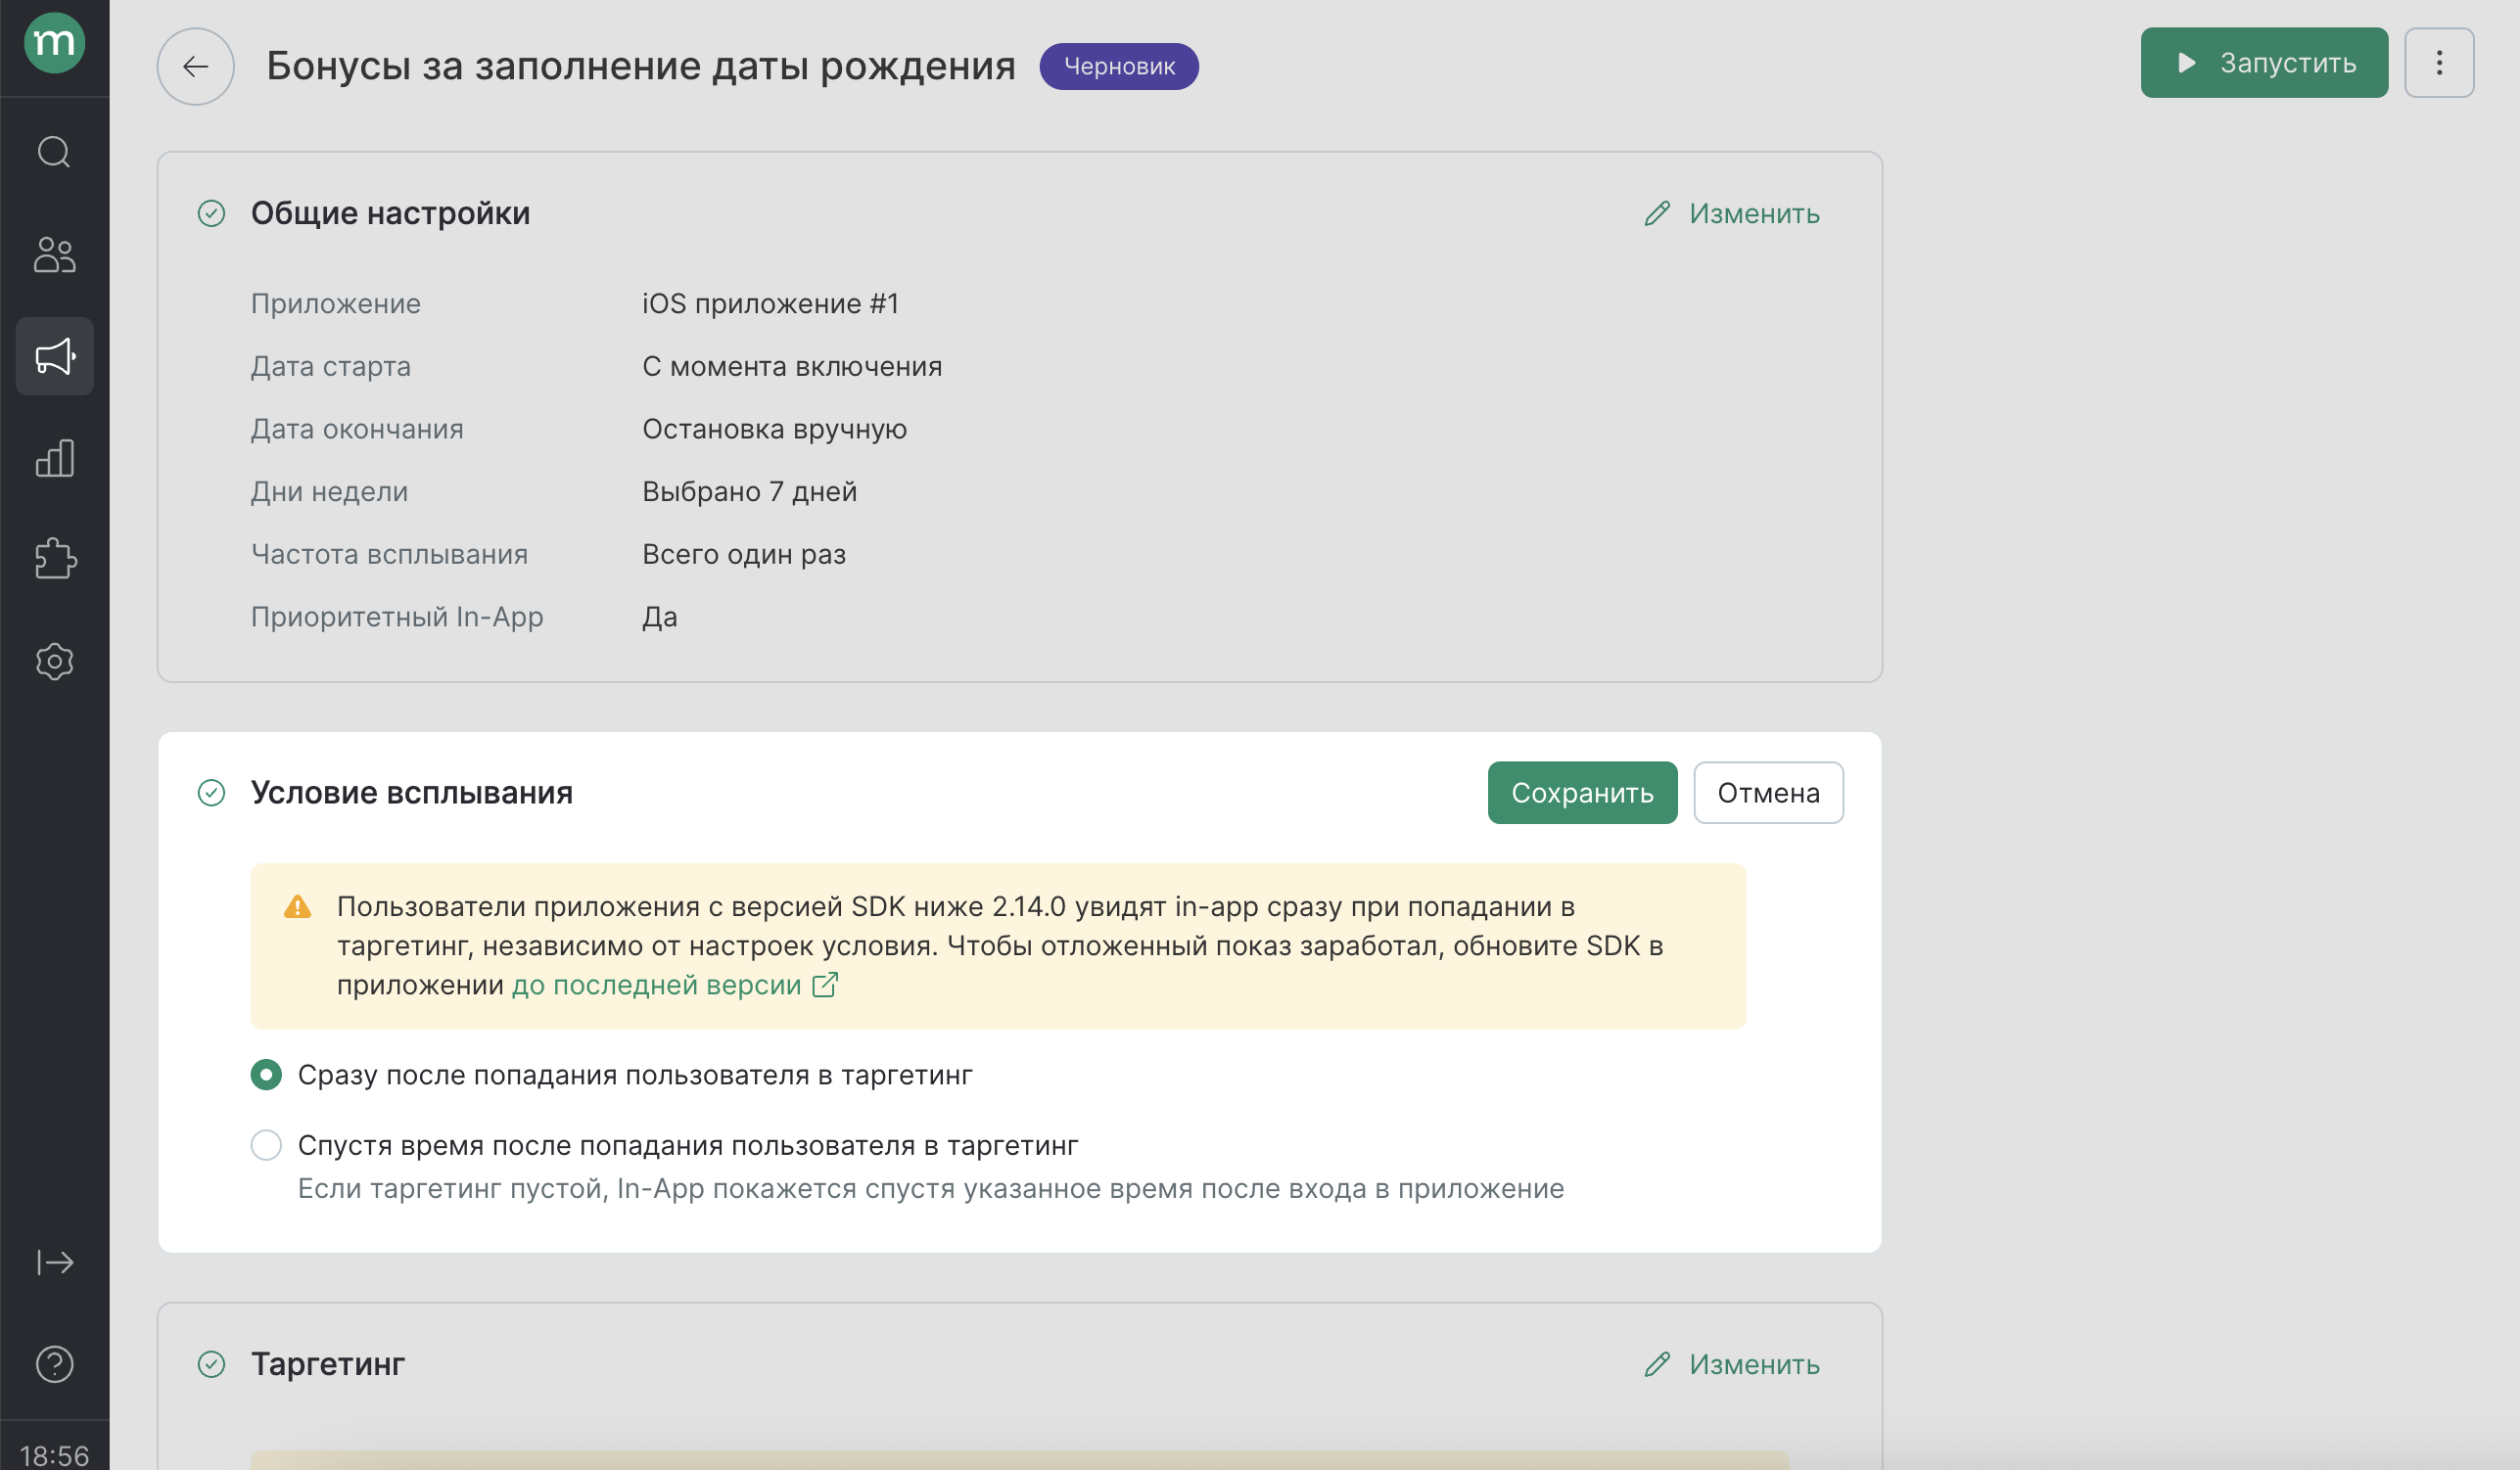Open search from the sidebar magnifier icon
This screenshot has width=2520, height=1470.
(54, 152)
